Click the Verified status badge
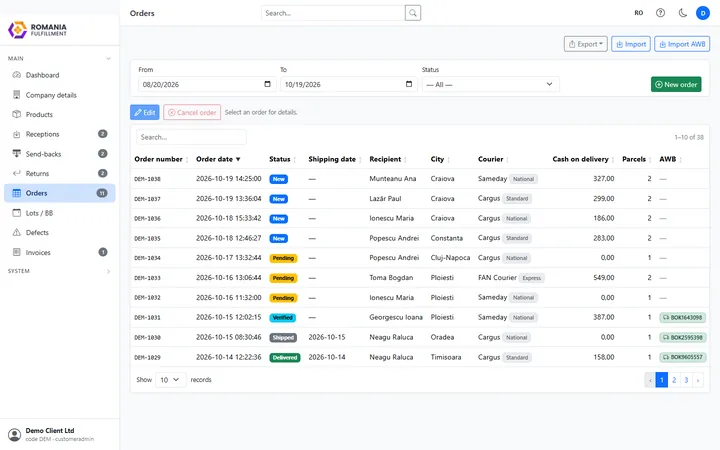This screenshot has height=450, width=720. [x=282, y=318]
